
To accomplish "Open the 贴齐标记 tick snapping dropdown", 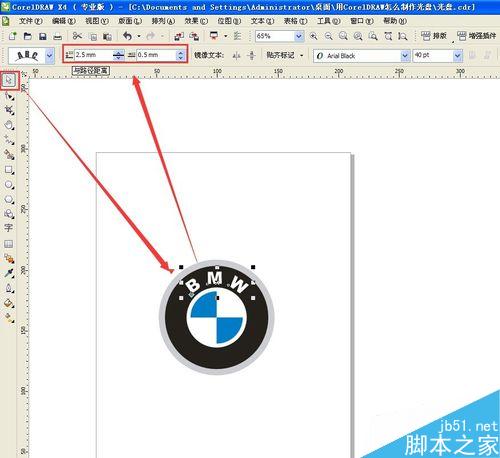I will point(302,56).
